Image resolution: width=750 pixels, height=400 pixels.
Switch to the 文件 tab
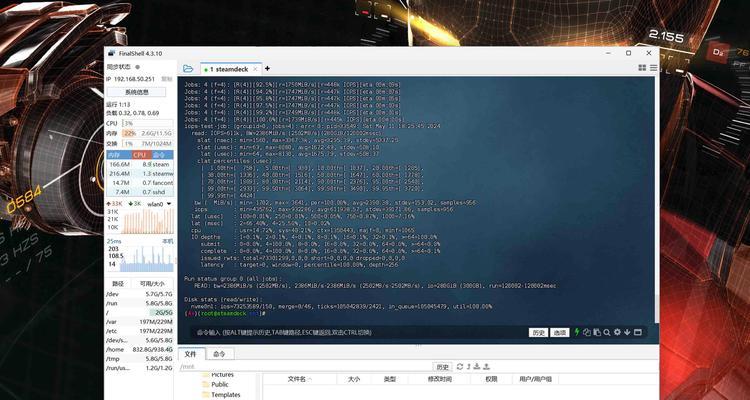[x=191, y=354]
